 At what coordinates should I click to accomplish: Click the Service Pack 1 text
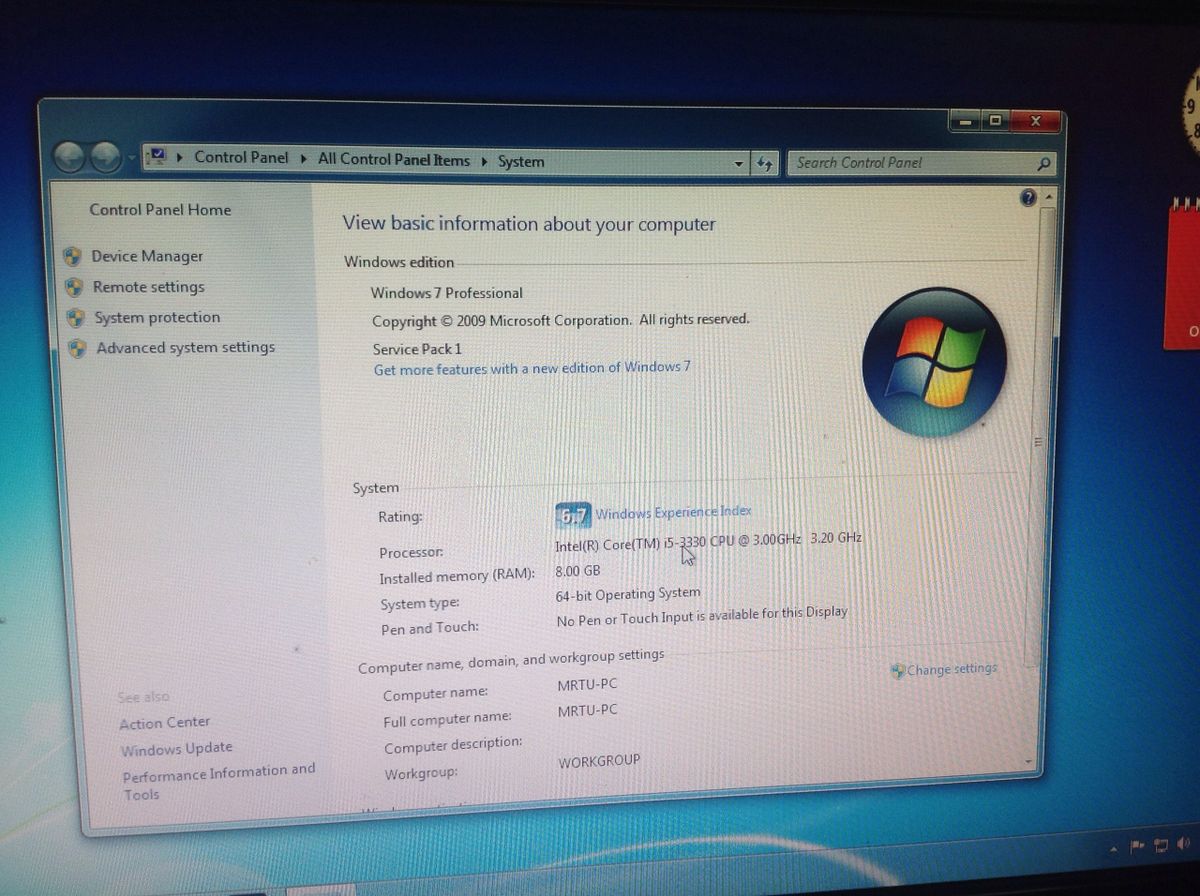click(x=418, y=349)
